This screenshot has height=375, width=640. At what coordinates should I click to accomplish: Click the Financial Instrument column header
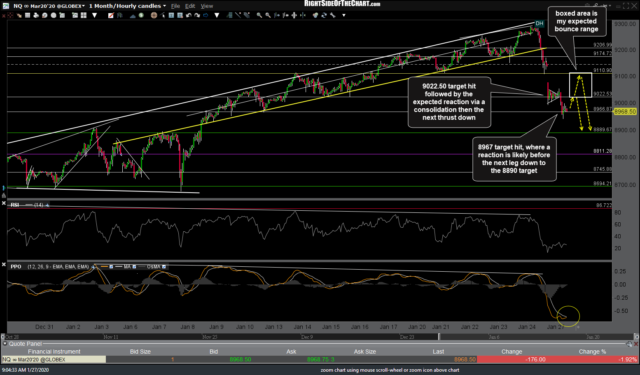tap(54, 351)
